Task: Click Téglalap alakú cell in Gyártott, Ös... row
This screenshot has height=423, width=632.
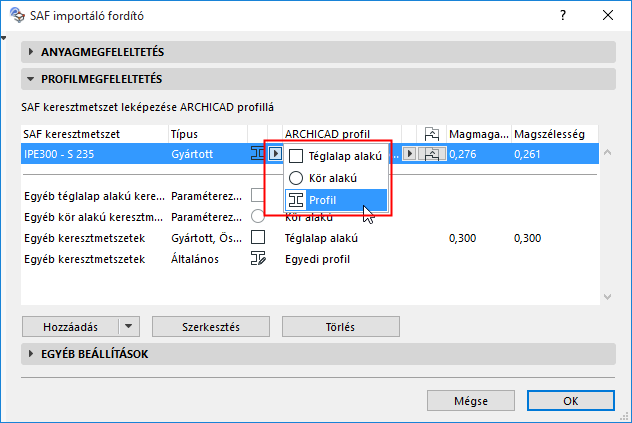Action: (x=321, y=238)
